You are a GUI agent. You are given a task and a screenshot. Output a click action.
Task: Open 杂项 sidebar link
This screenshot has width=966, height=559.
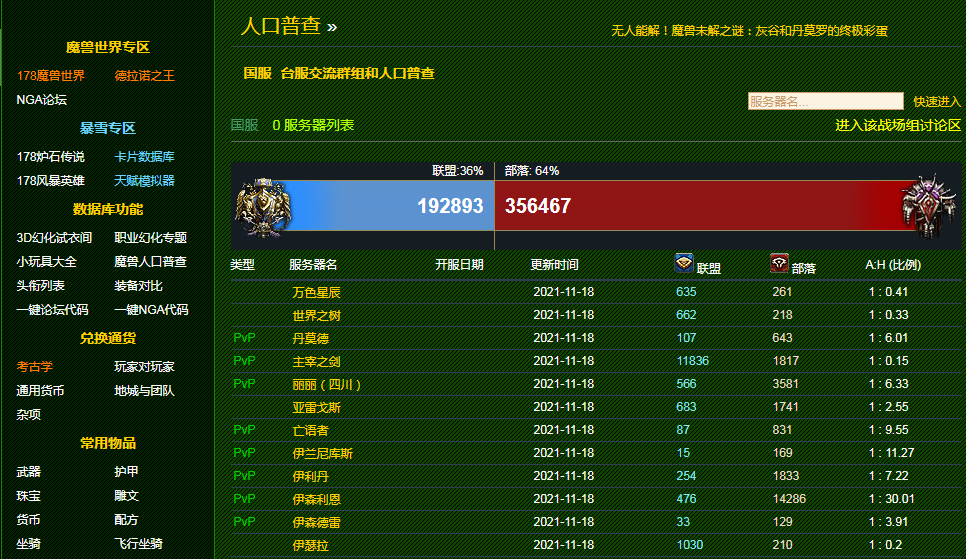click(28, 415)
